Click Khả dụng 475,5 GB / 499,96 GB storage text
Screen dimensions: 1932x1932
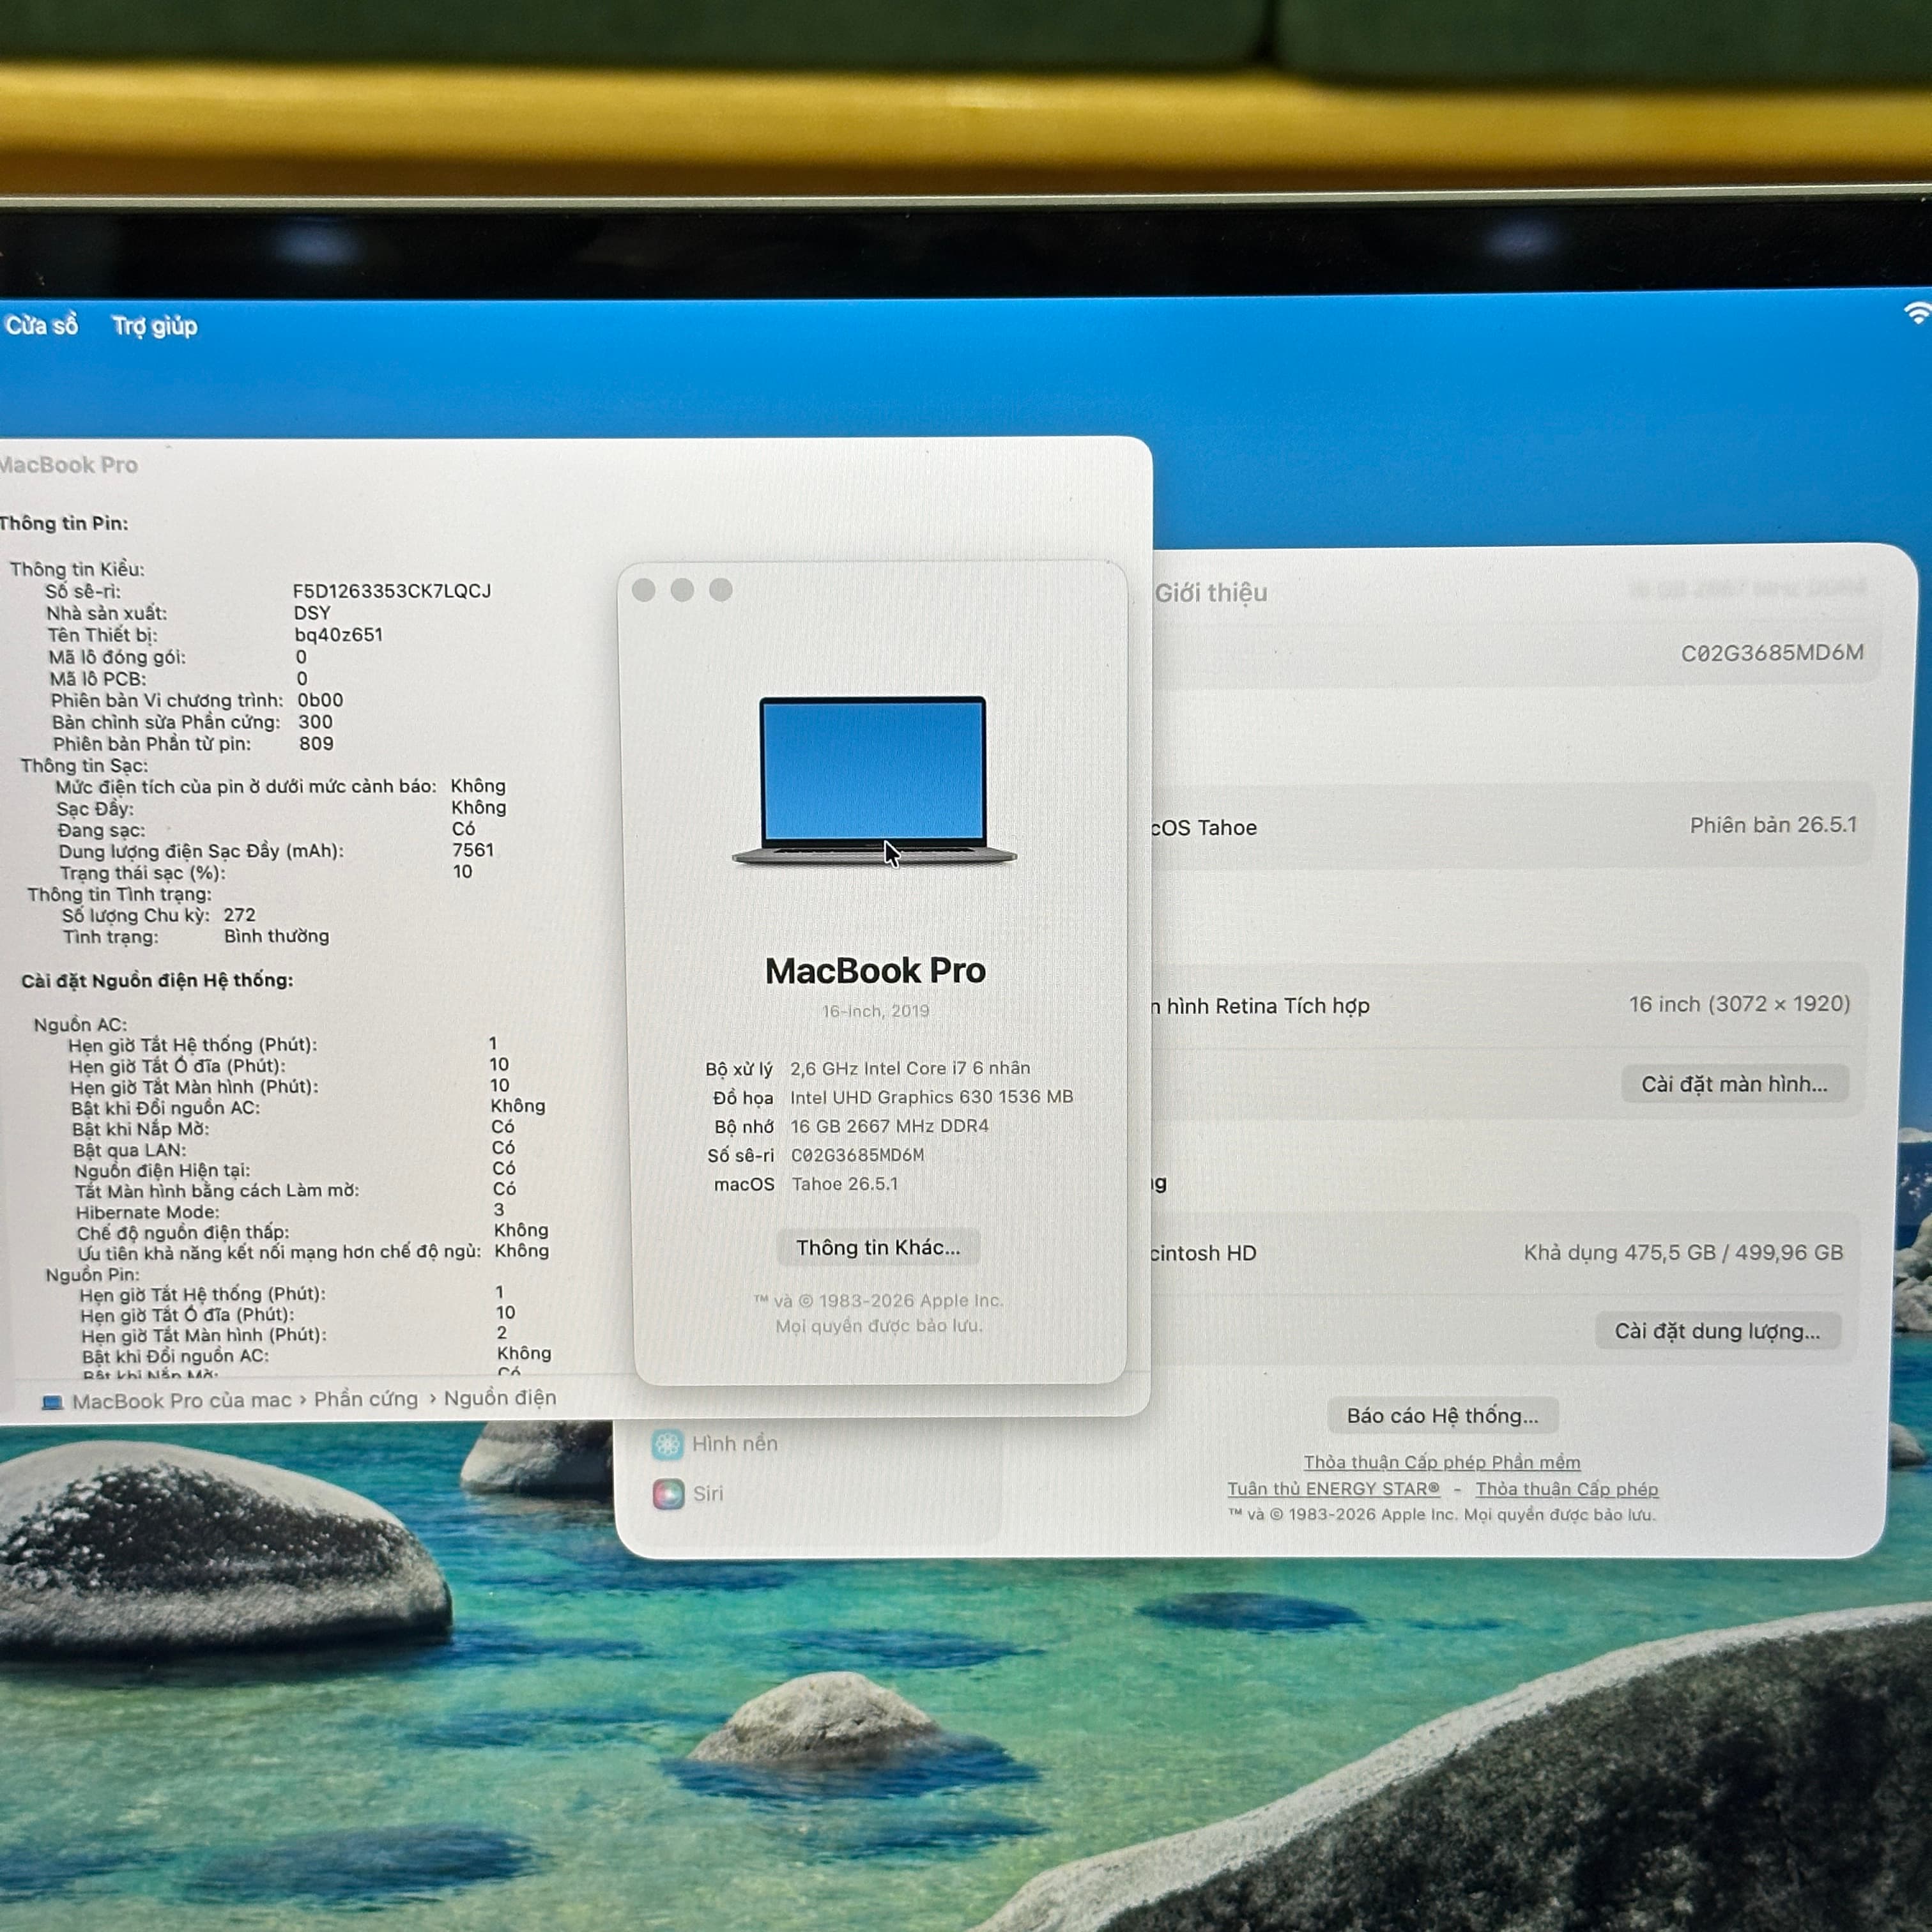(1683, 1252)
